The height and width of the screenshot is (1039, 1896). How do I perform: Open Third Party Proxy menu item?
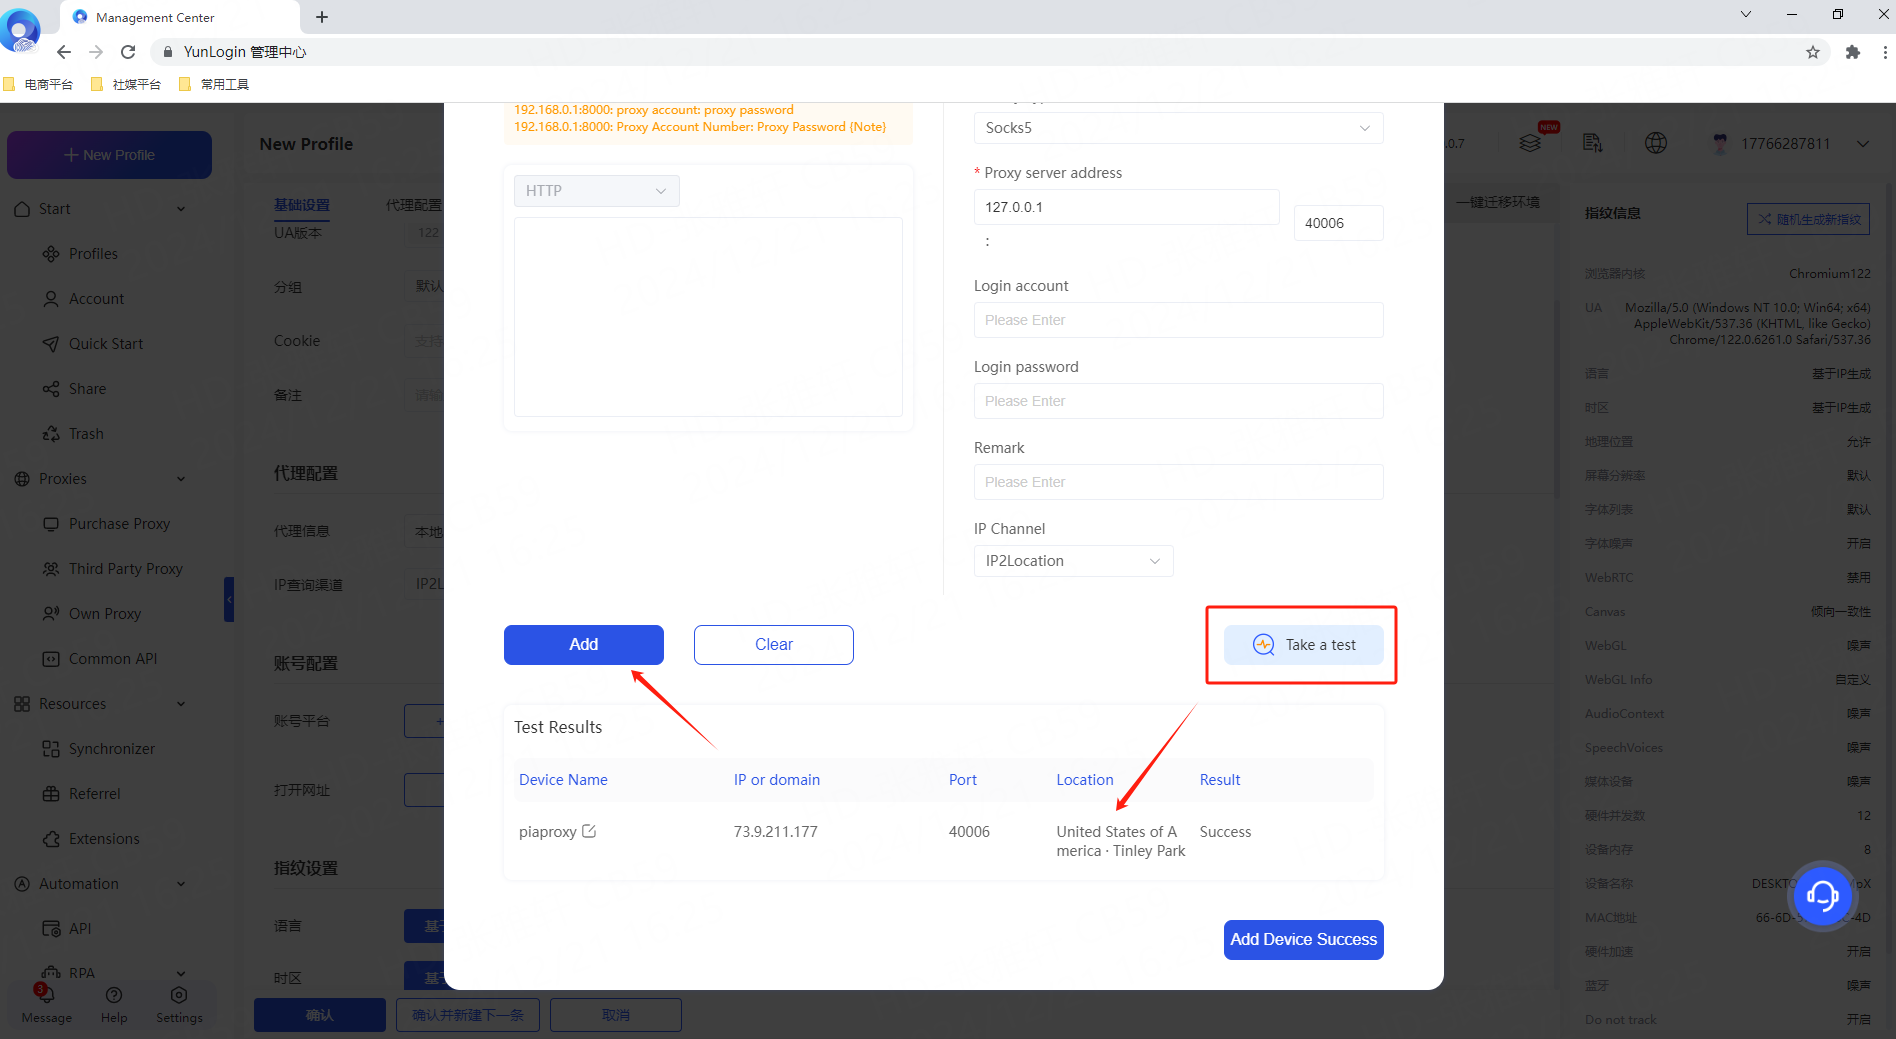[125, 569]
